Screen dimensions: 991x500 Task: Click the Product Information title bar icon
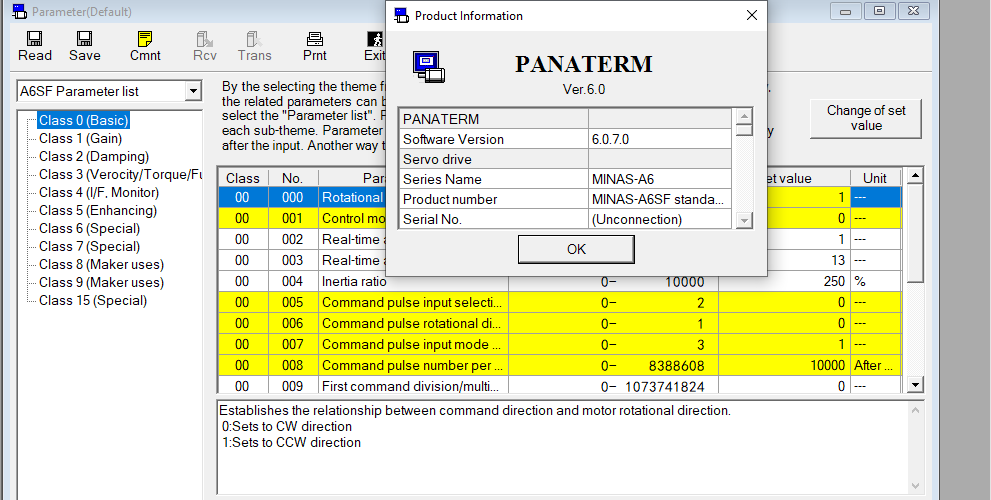[401, 15]
